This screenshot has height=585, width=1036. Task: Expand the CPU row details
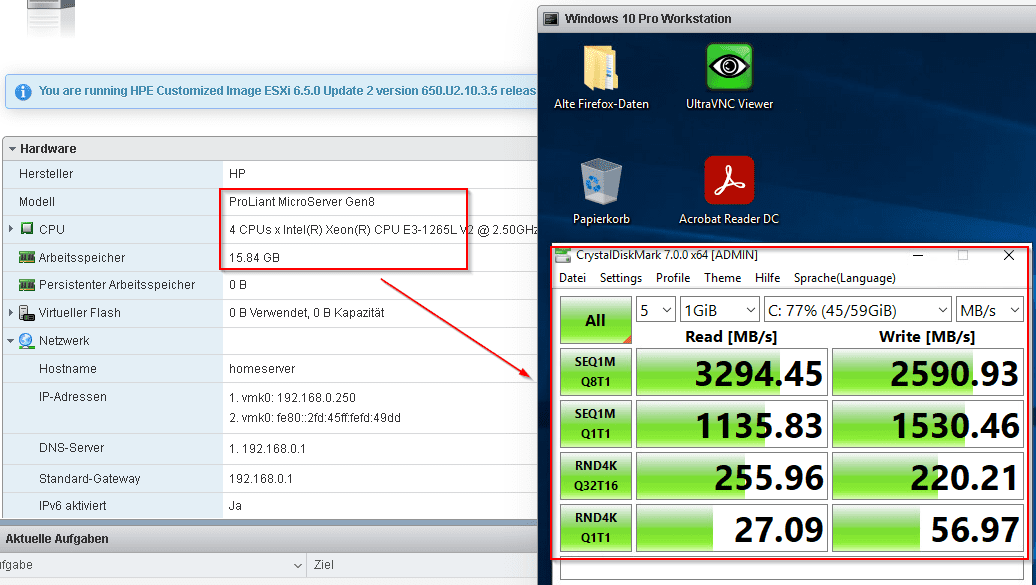click(11, 229)
